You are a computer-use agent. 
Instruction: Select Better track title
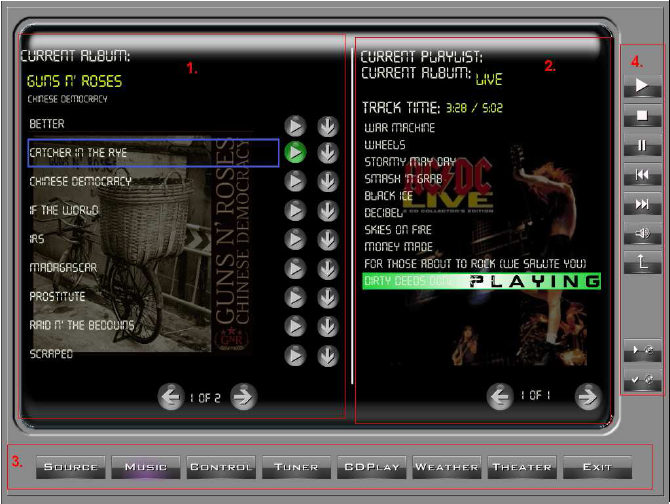tap(47, 124)
